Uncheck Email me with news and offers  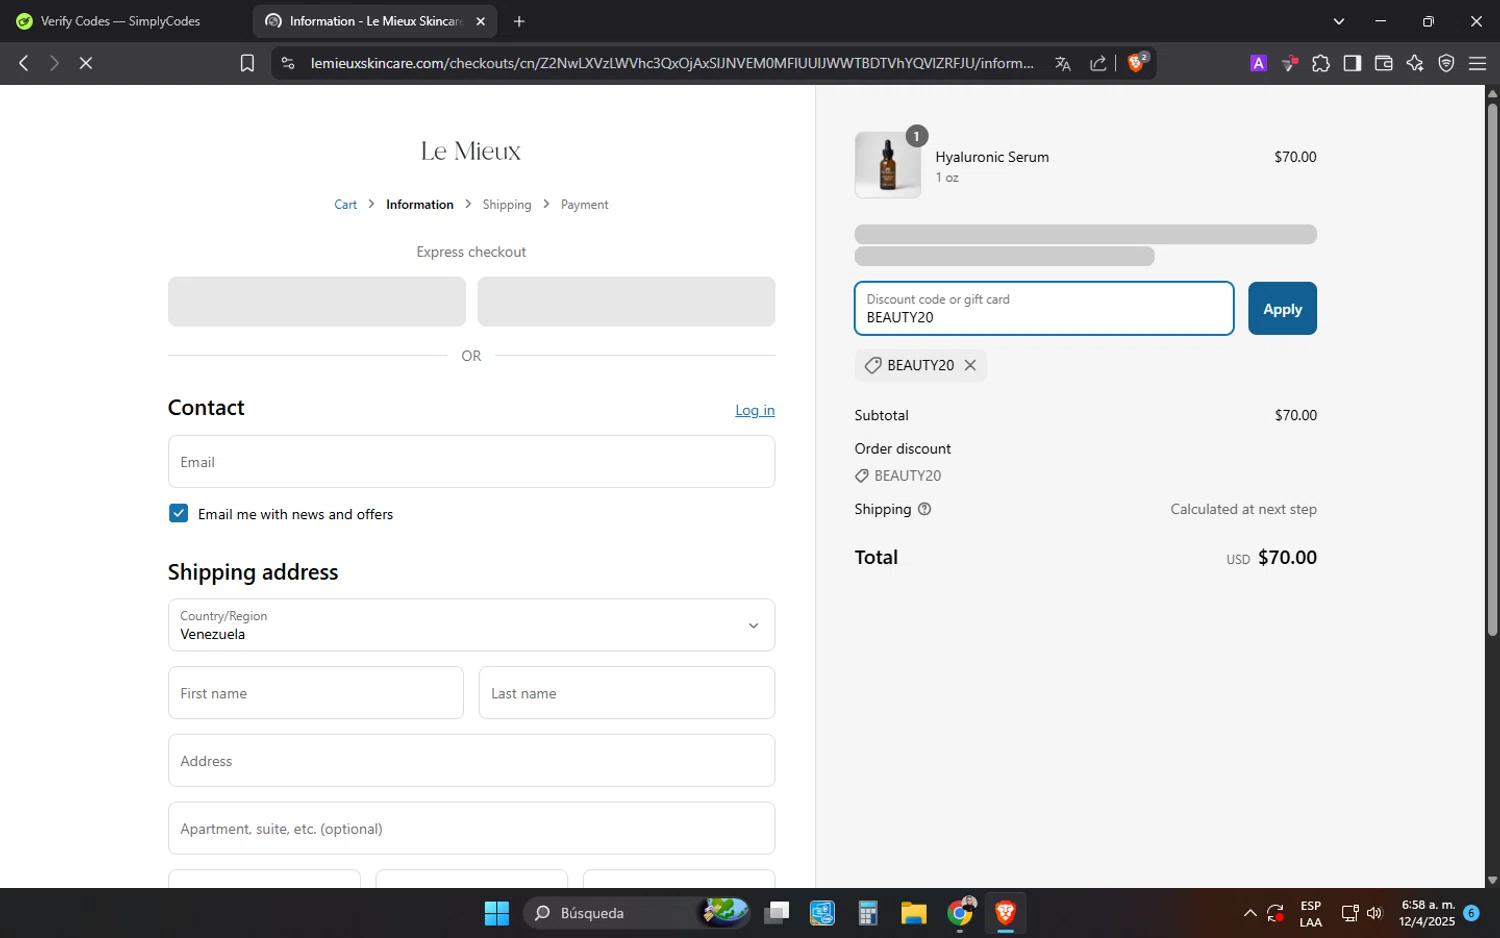[179, 513]
